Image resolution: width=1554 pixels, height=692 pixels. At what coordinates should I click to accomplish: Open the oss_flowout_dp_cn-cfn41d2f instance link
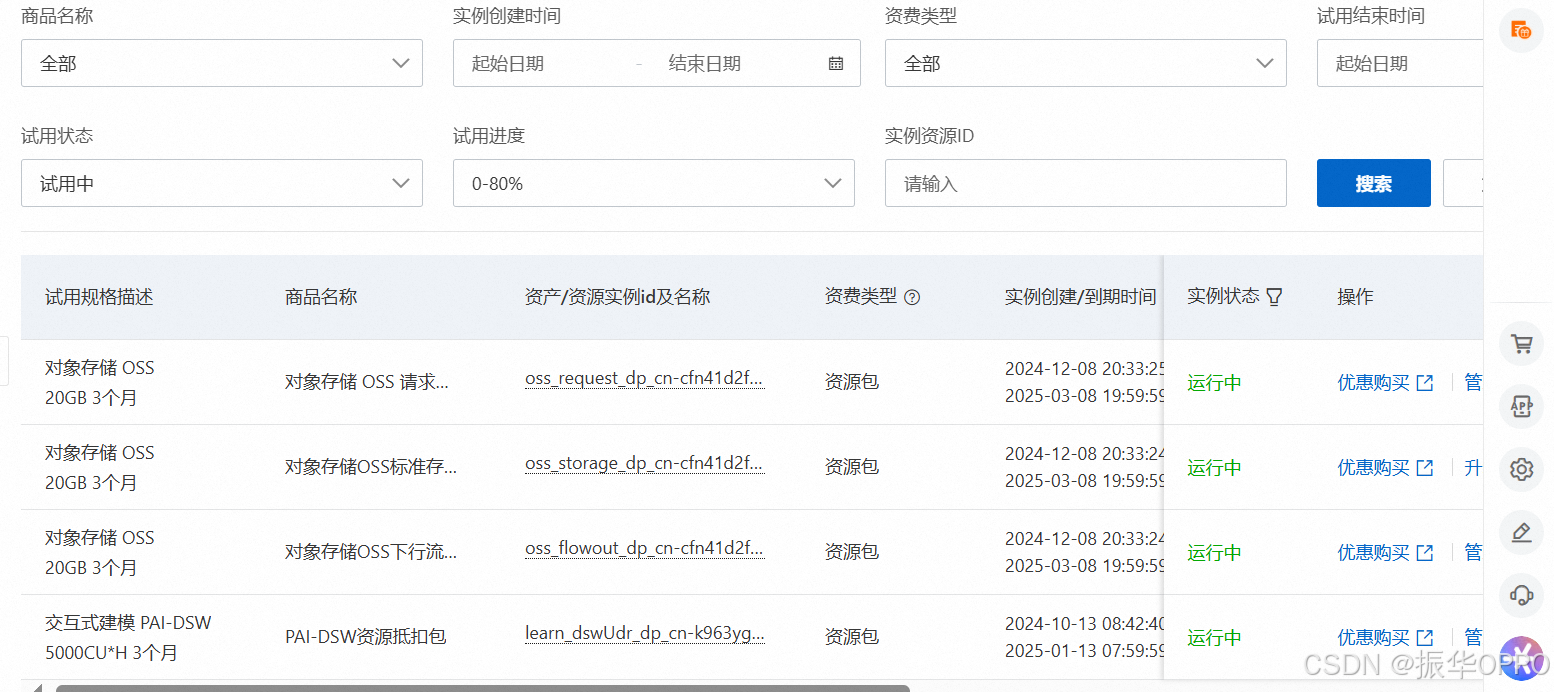645,549
